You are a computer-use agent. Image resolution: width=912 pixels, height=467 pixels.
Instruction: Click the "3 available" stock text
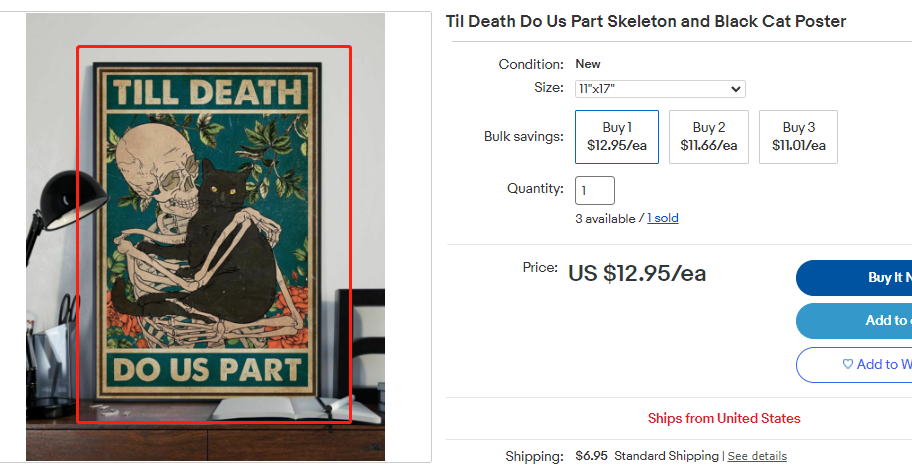[x=605, y=218]
